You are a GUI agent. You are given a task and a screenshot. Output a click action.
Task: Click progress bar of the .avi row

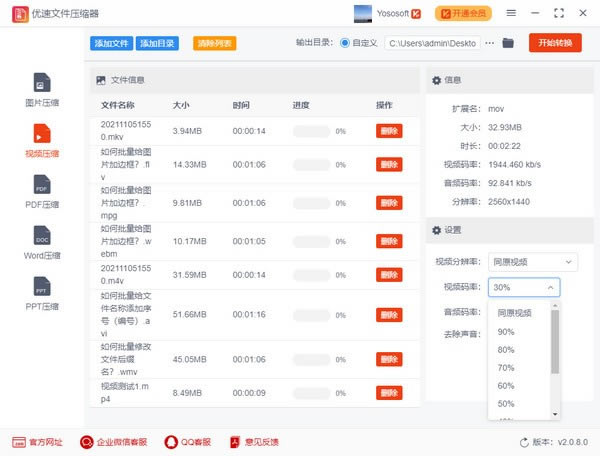[x=311, y=315]
